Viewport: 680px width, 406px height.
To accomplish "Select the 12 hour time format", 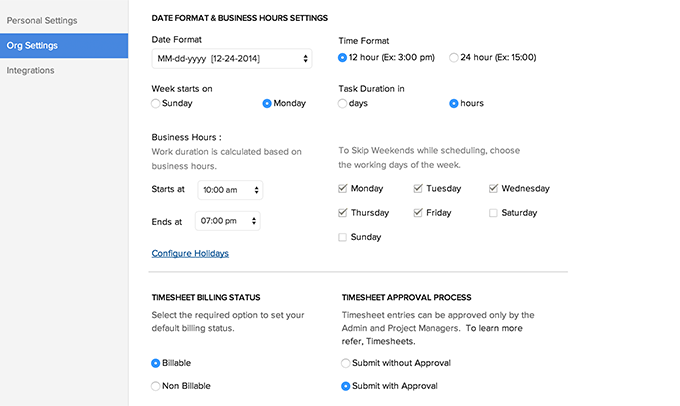I will (x=344, y=58).
